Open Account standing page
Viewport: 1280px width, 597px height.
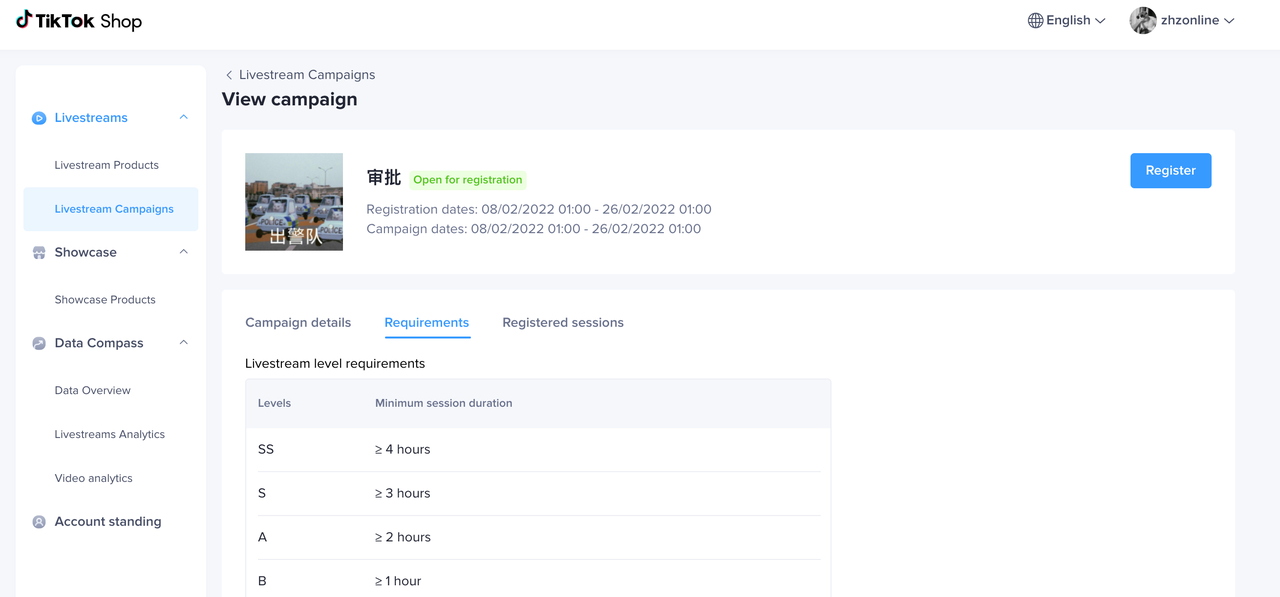pyautogui.click(x=108, y=522)
